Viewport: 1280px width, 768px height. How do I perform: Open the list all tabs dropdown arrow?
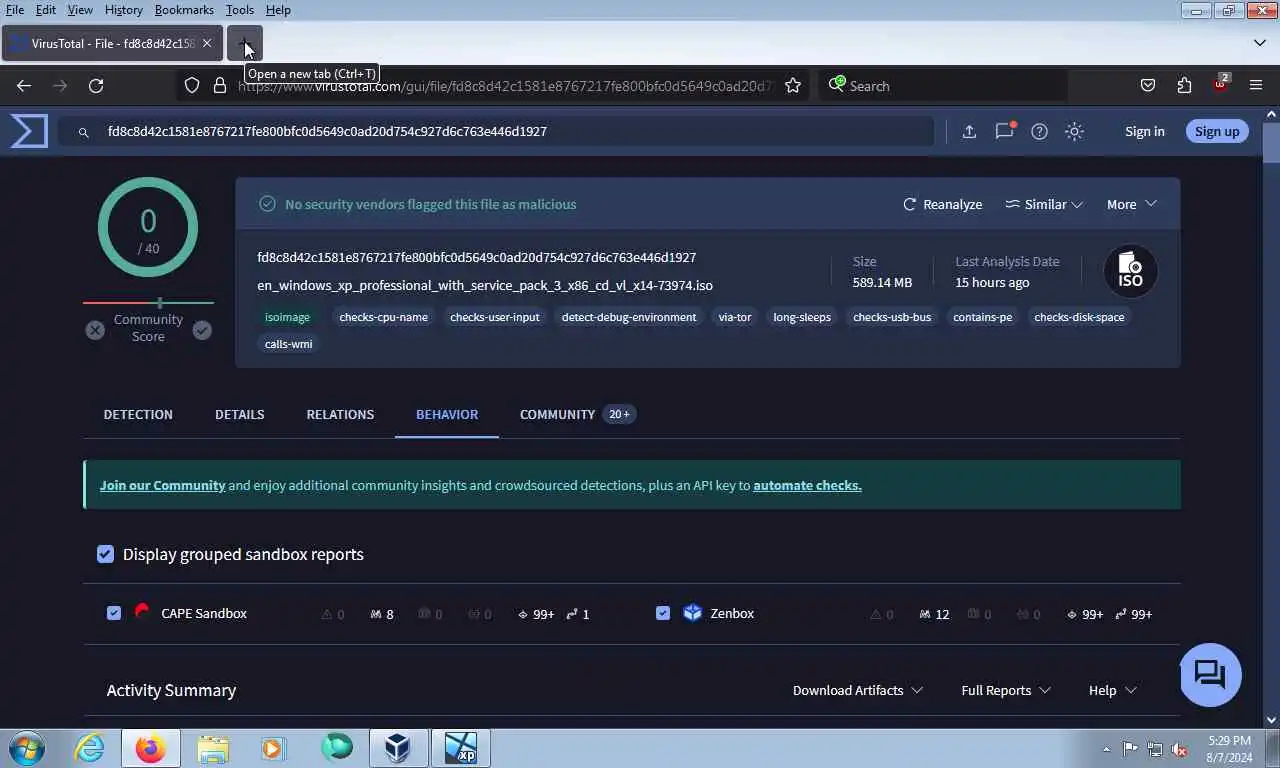click(x=1259, y=43)
